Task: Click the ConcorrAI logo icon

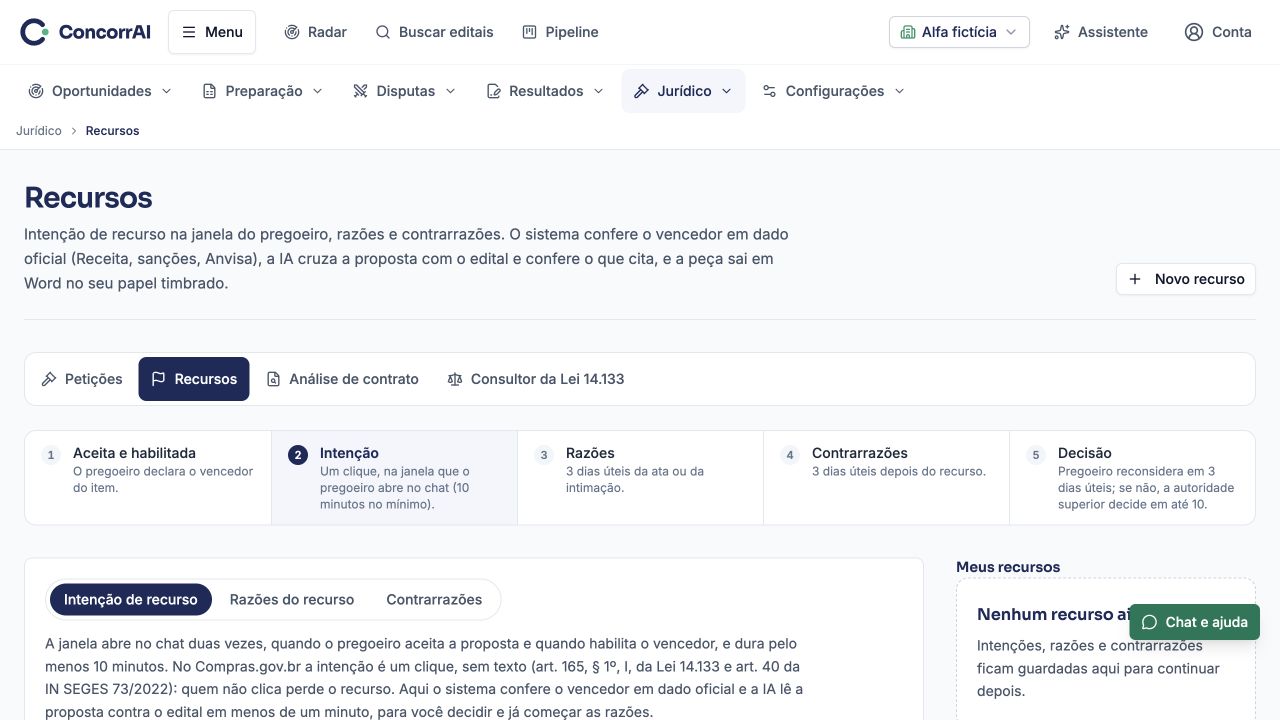Action: click(x=34, y=32)
